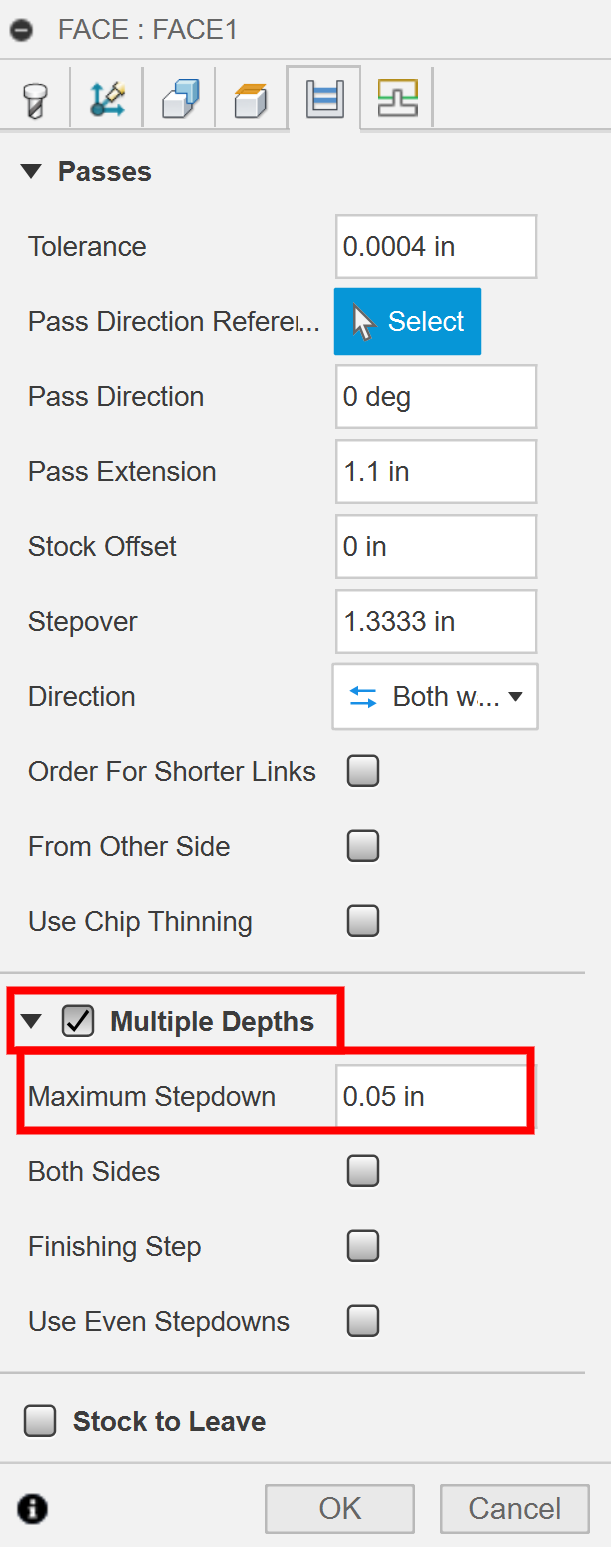Collapse the Multiple Depths section triangle

32,1022
